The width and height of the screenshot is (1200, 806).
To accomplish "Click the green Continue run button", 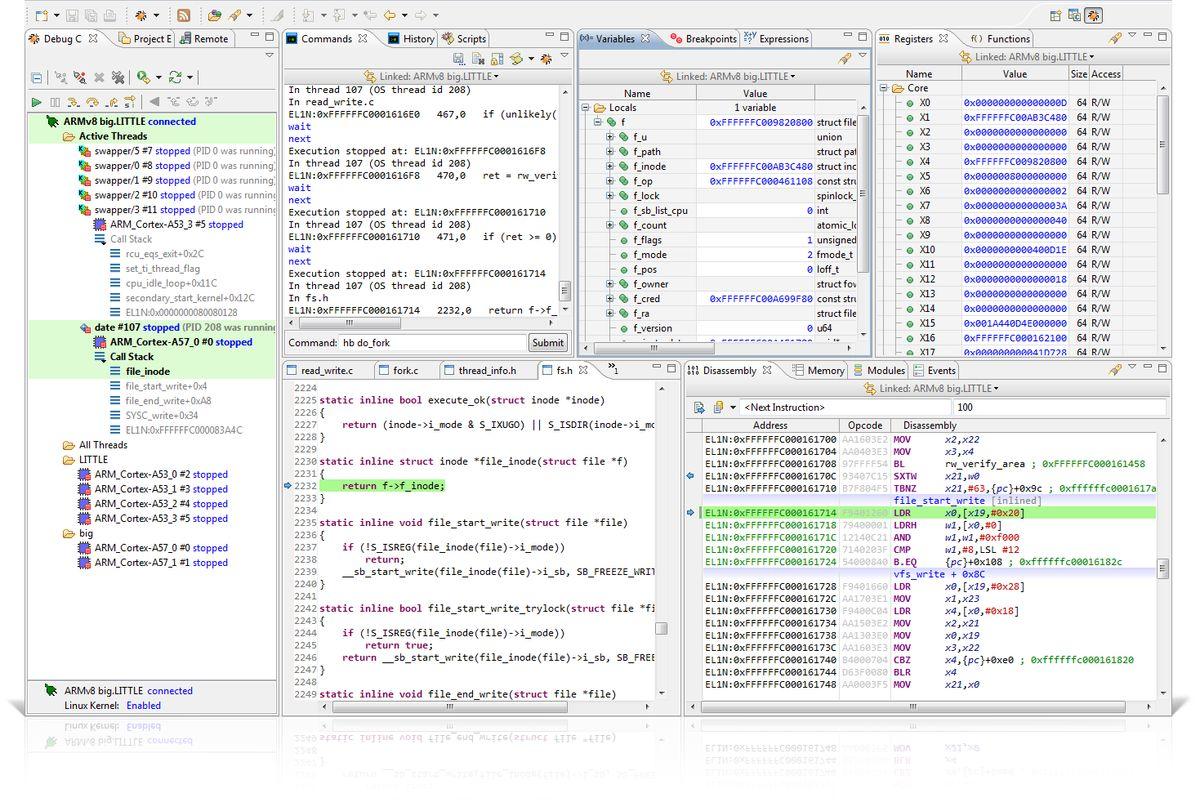I will pos(37,102).
